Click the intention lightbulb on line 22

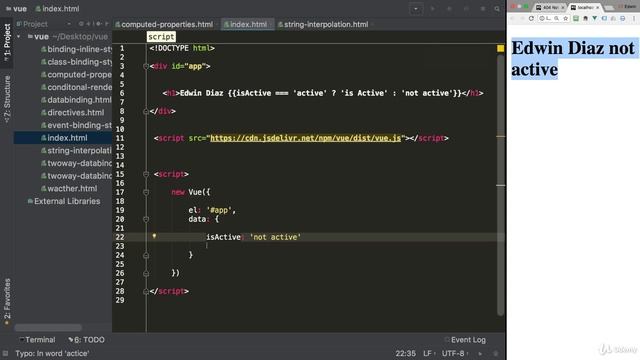(154, 236)
